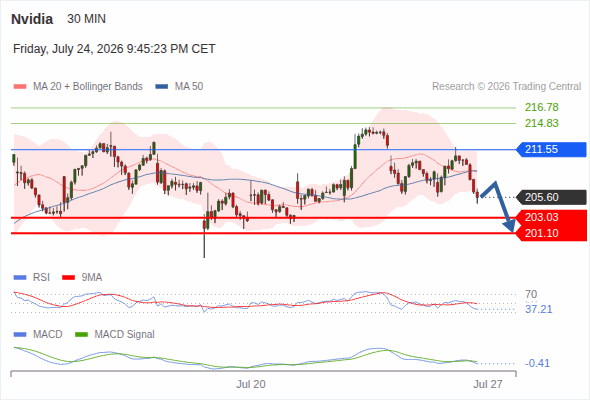Select the 203.03 support price tag
Image resolution: width=590 pixels, height=400 pixels.
551,217
